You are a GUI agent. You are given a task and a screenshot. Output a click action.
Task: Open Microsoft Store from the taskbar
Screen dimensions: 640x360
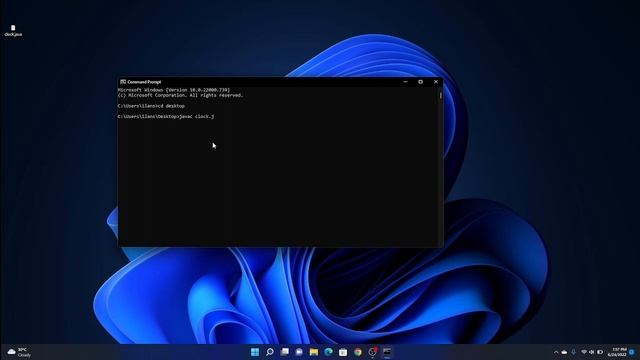[x=343, y=352]
